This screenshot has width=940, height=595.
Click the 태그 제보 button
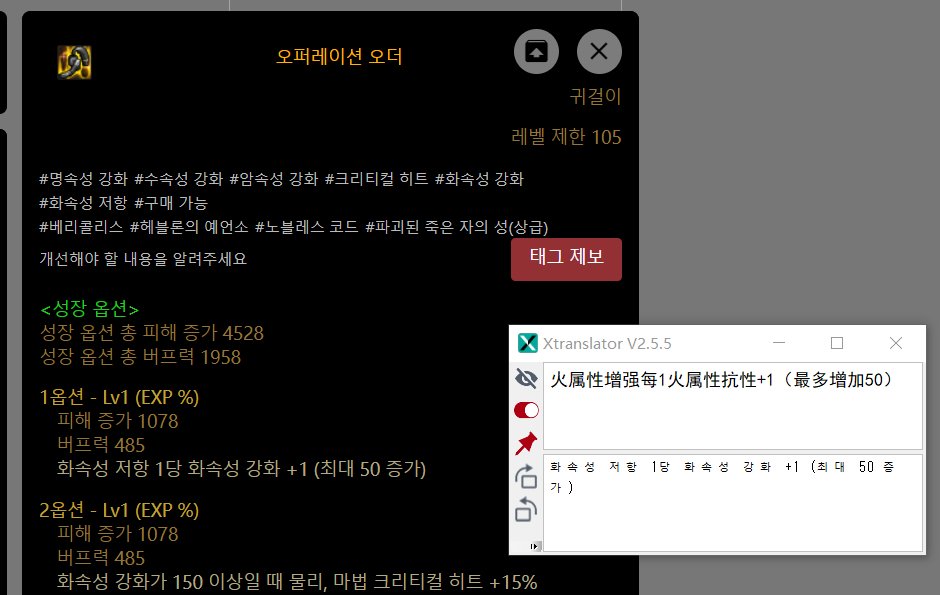(x=566, y=259)
